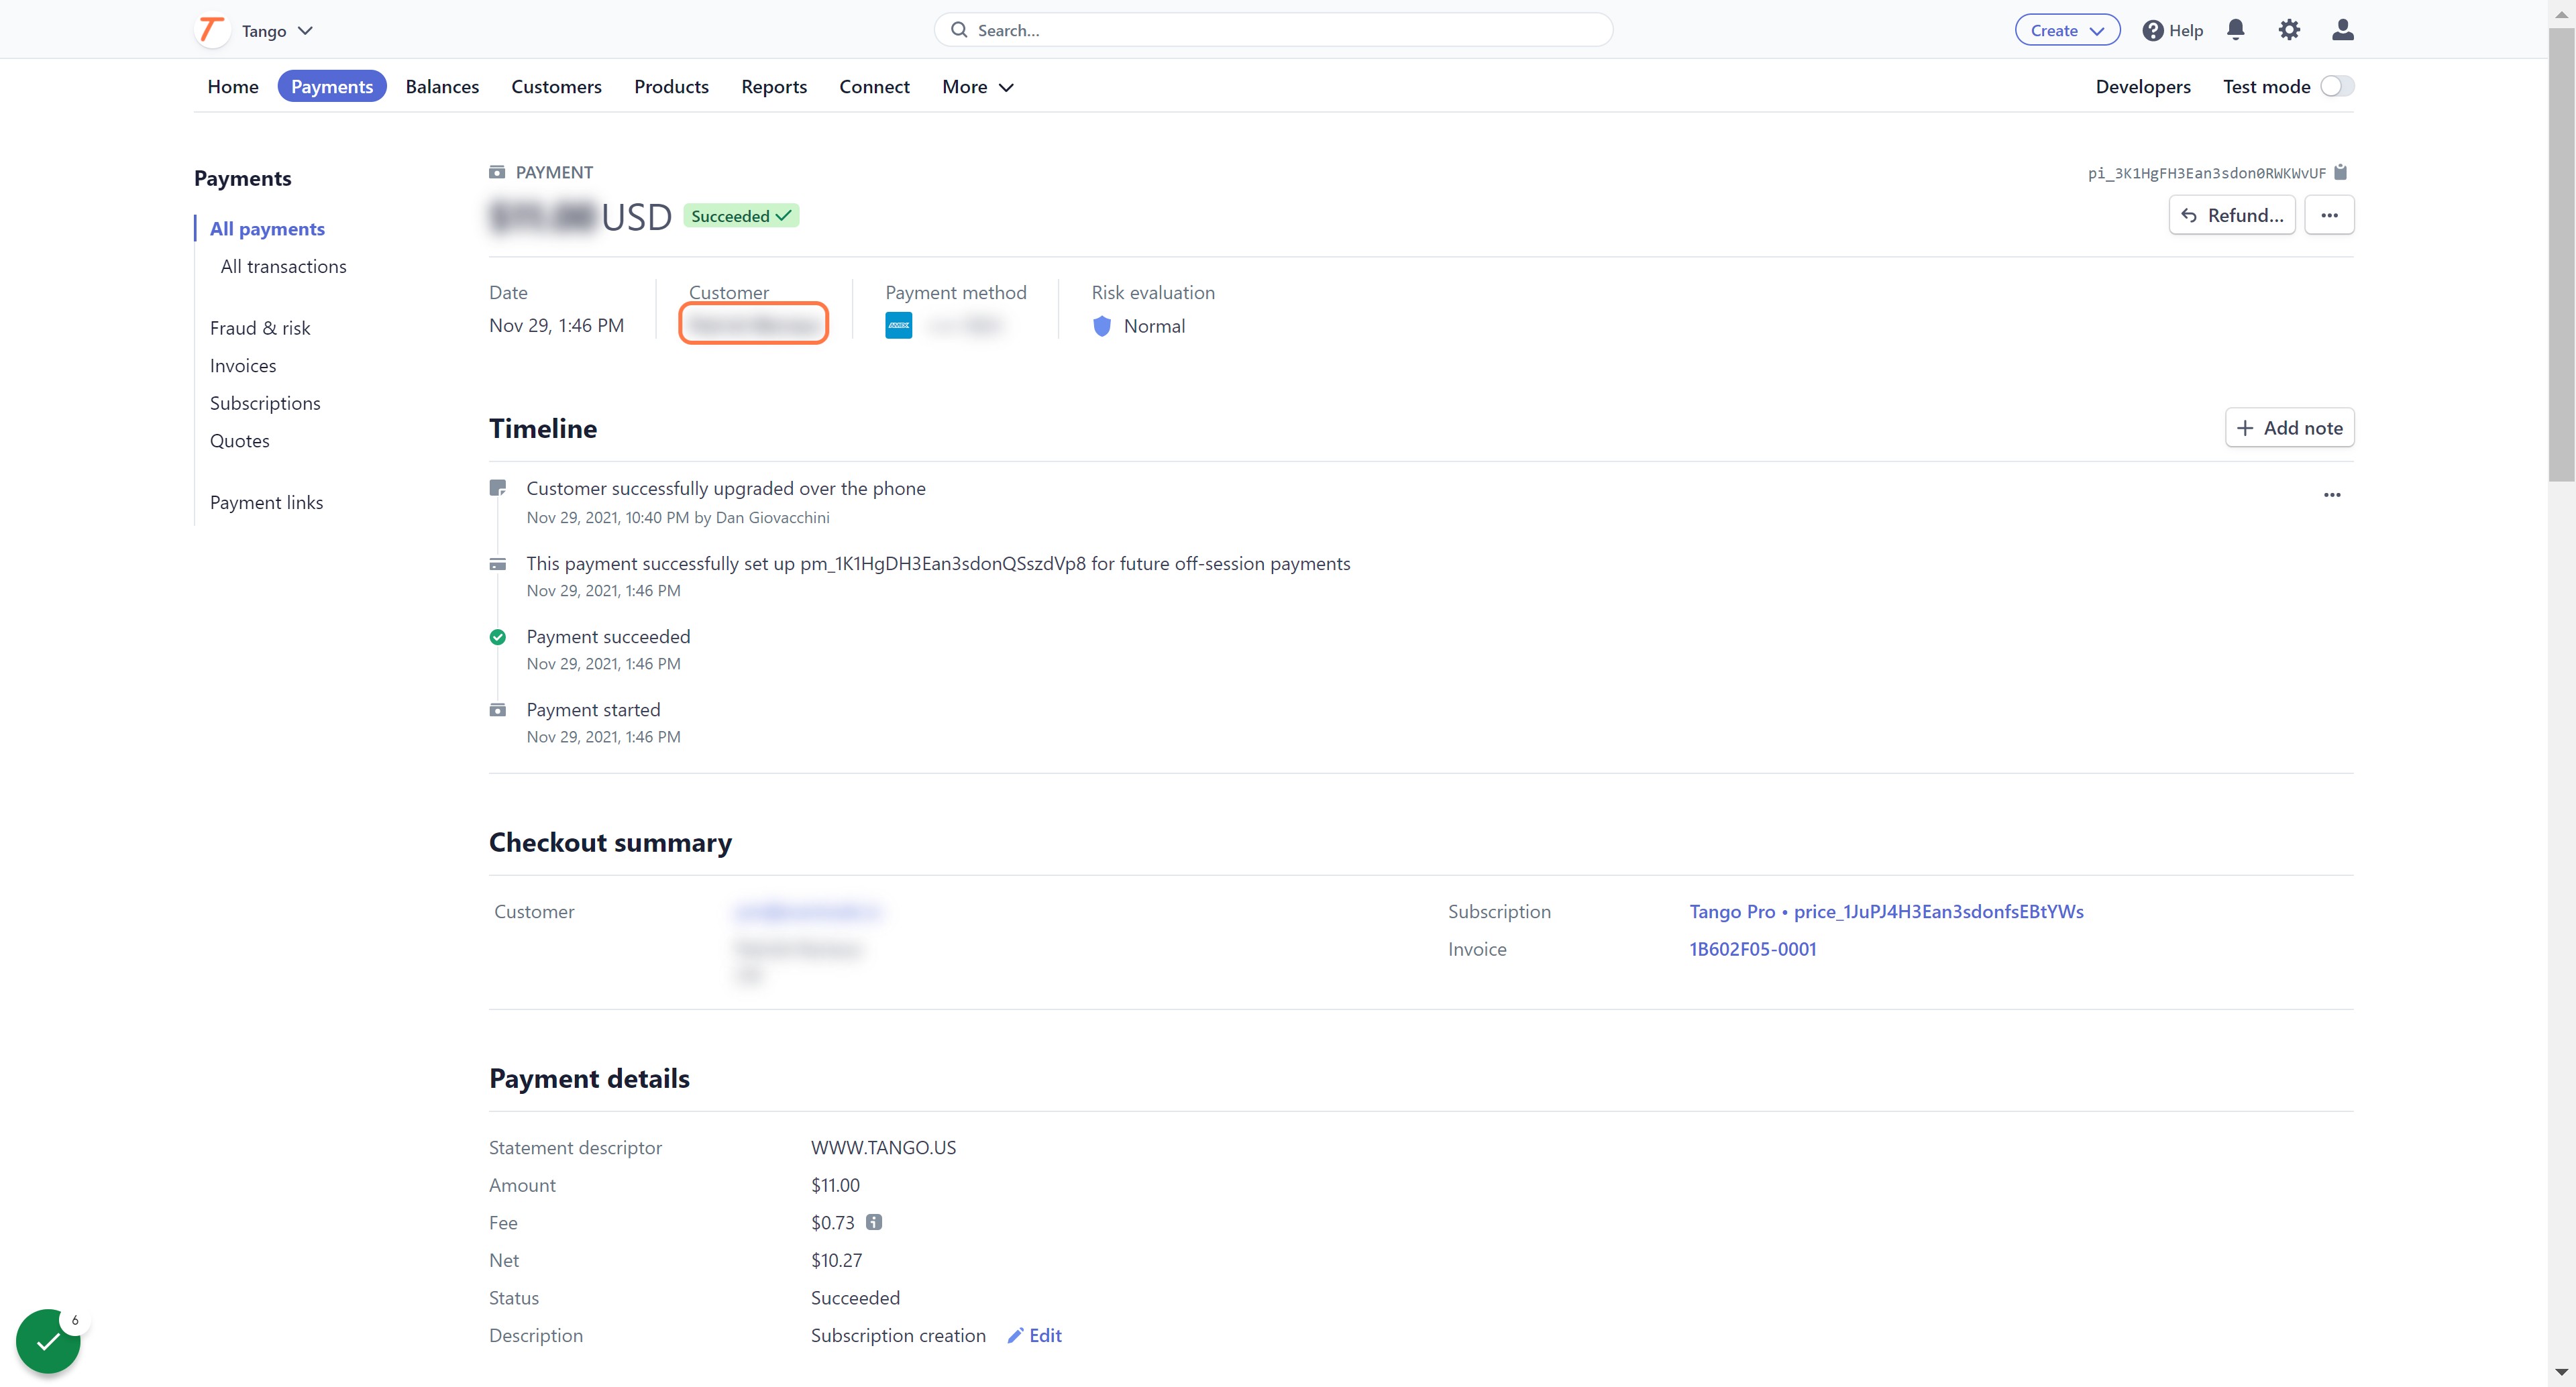Click the Help question mark icon

click(2152, 31)
